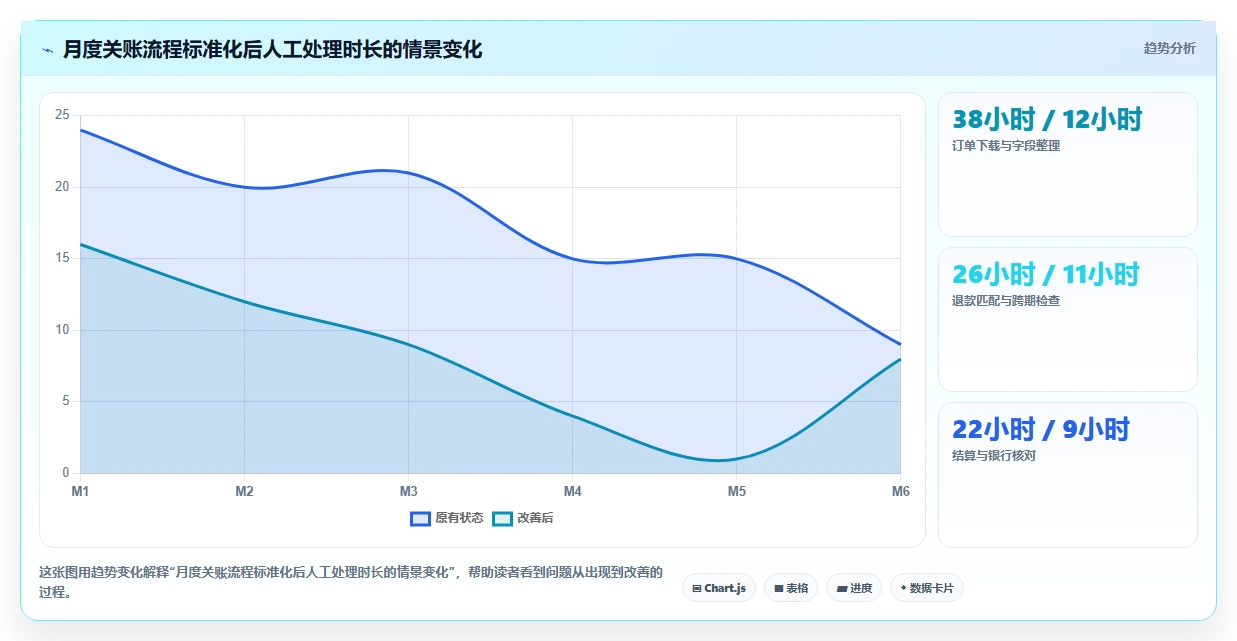Click the M4 x-axis label
Image resolution: width=1237 pixels, height=641 pixels.
(572, 491)
